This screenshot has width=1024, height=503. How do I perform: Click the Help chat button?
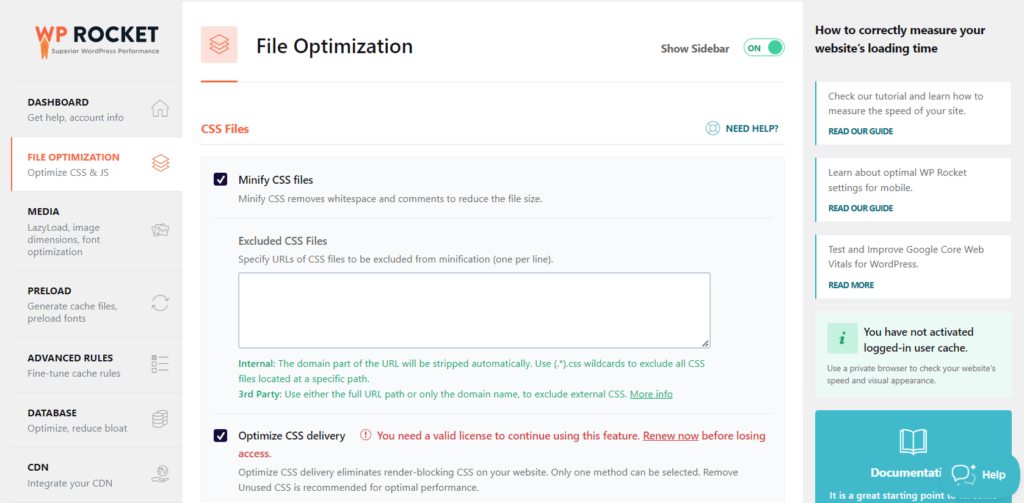pos(980,475)
